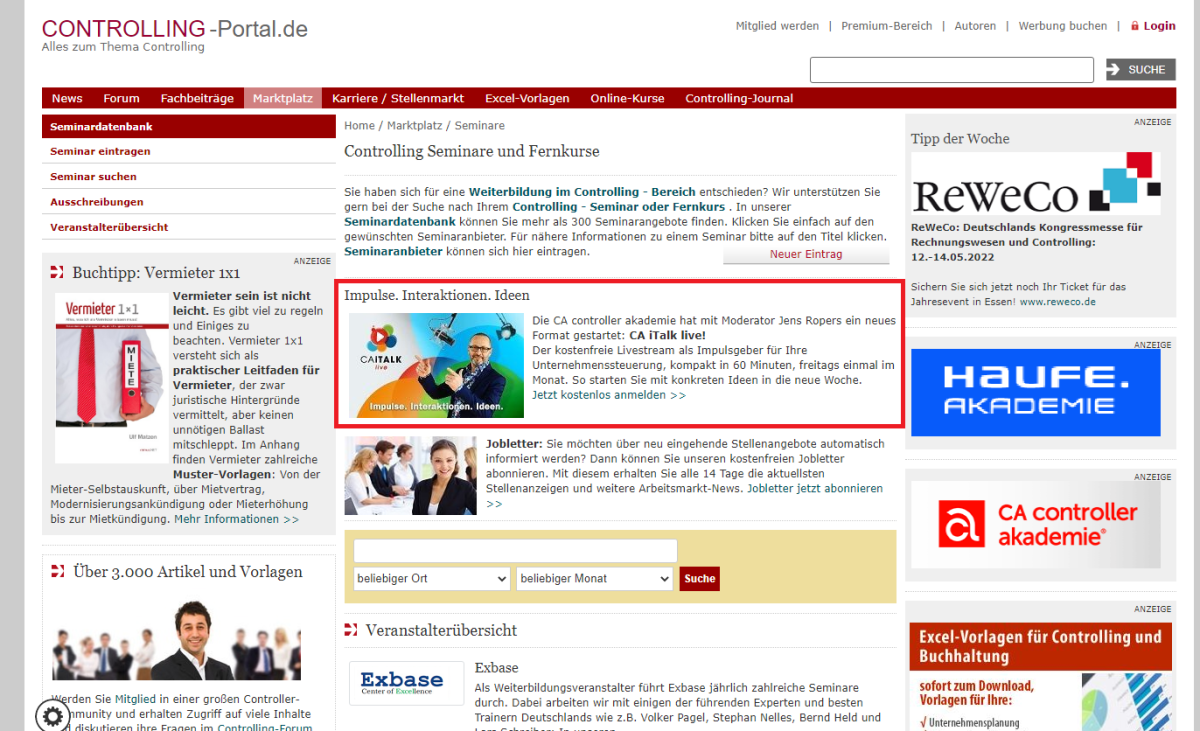Open Fachbeiträge in the navigation bar
This screenshot has width=1200, height=731.
tap(197, 98)
